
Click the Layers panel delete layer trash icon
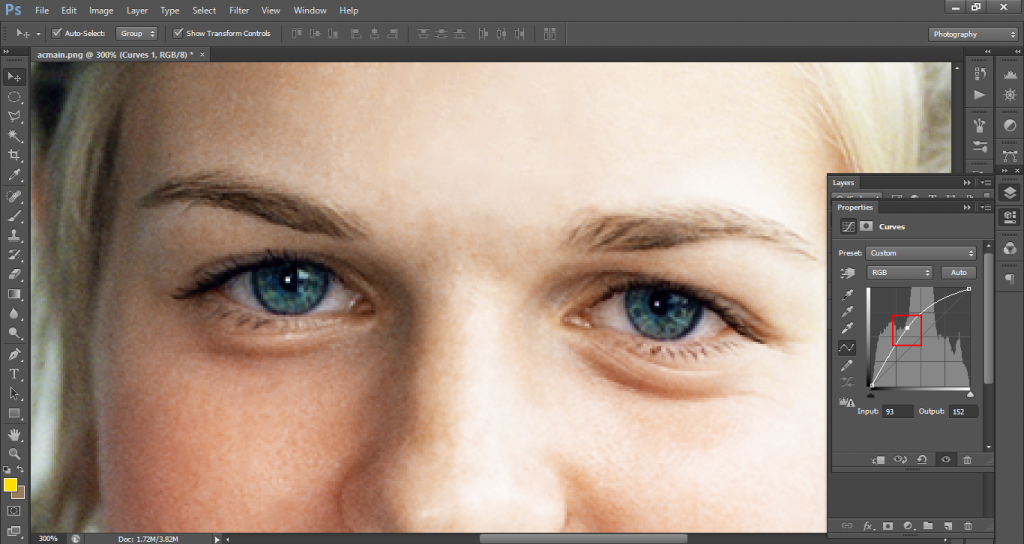pyautogui.click(x=968, y=526)
